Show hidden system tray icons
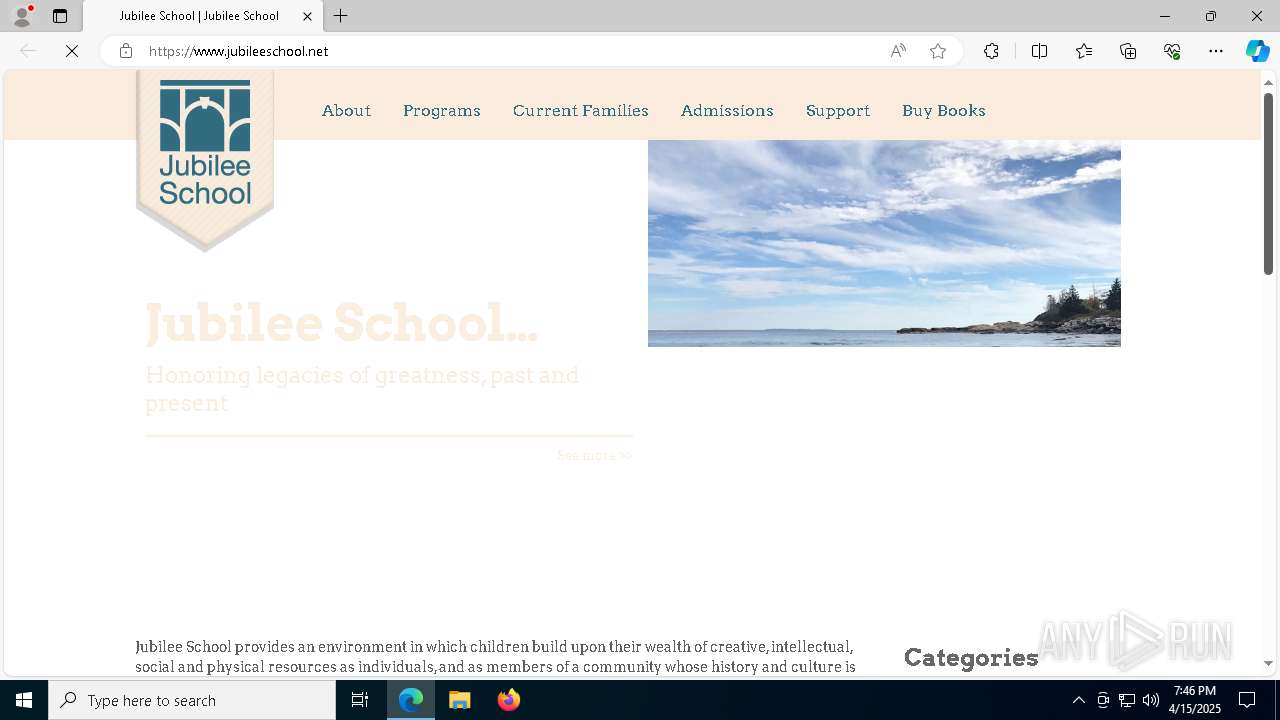Viewport: 1280px width, 720px height. coord(1078,700)
